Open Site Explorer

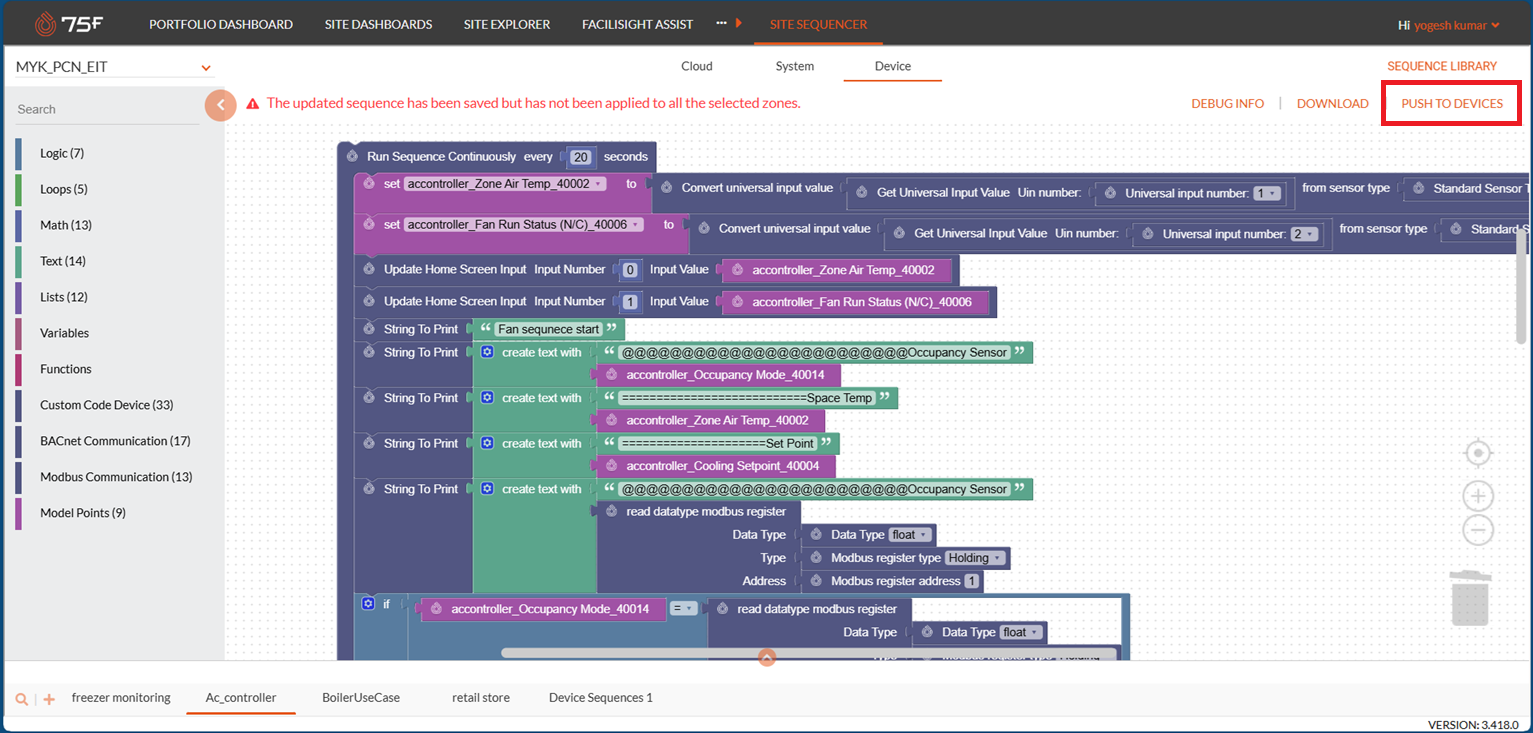[507, 24]
